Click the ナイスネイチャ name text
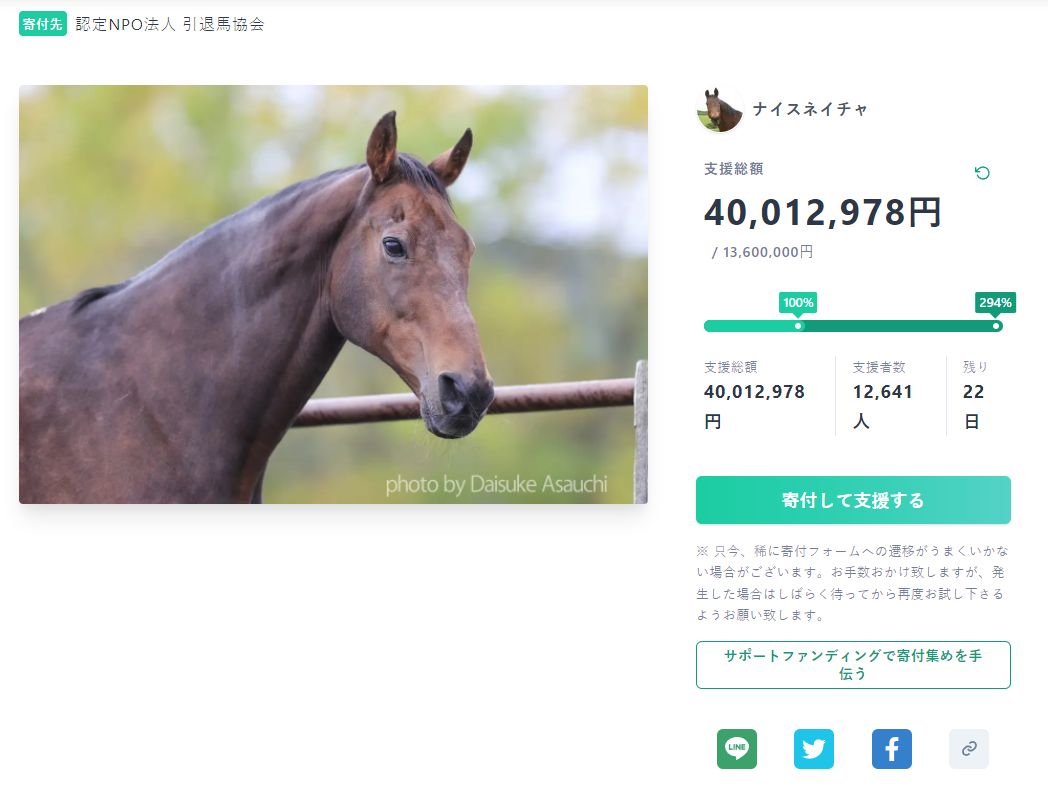 [x=810, y=109]
